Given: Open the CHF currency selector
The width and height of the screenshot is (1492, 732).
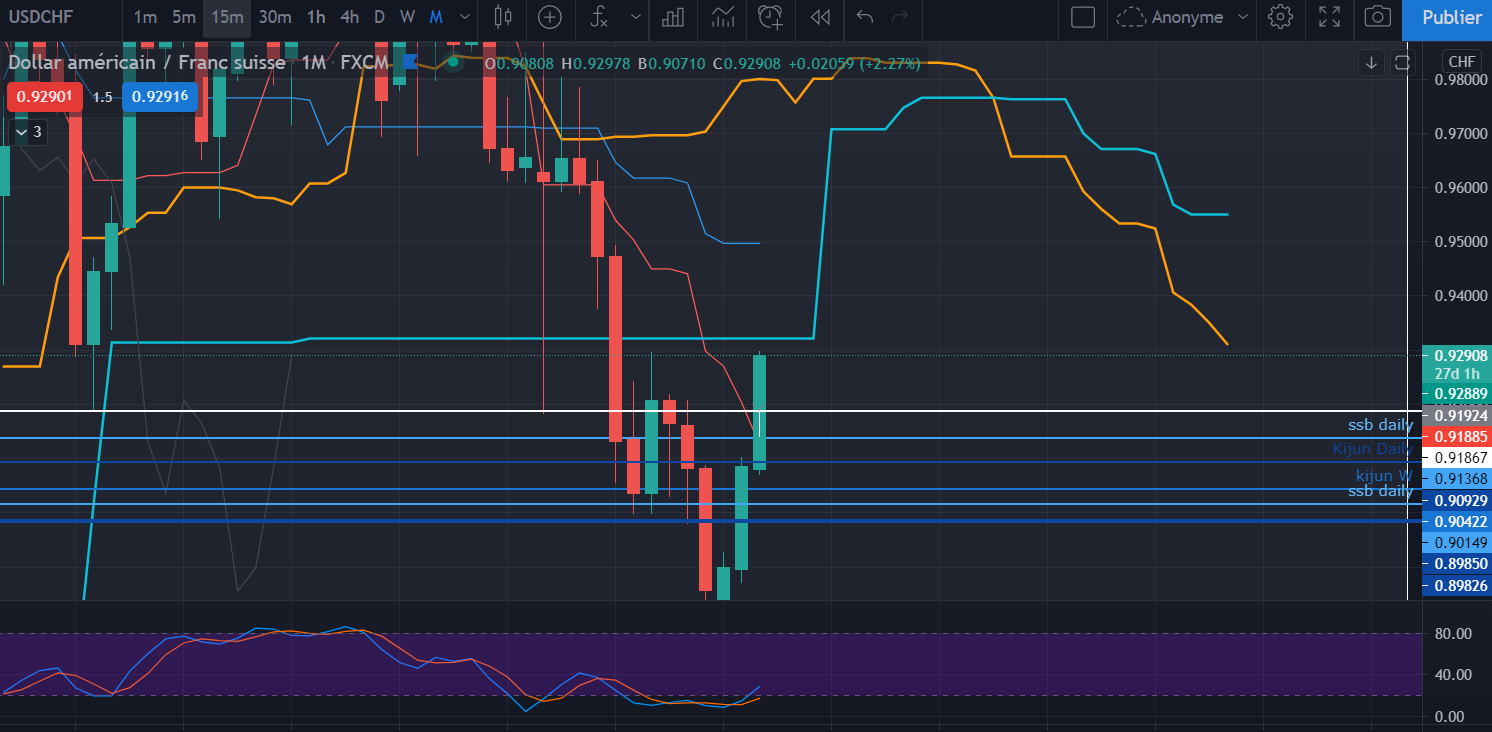Looking at the screenshot, I should pyautogui.click(x=1461, y=62).
